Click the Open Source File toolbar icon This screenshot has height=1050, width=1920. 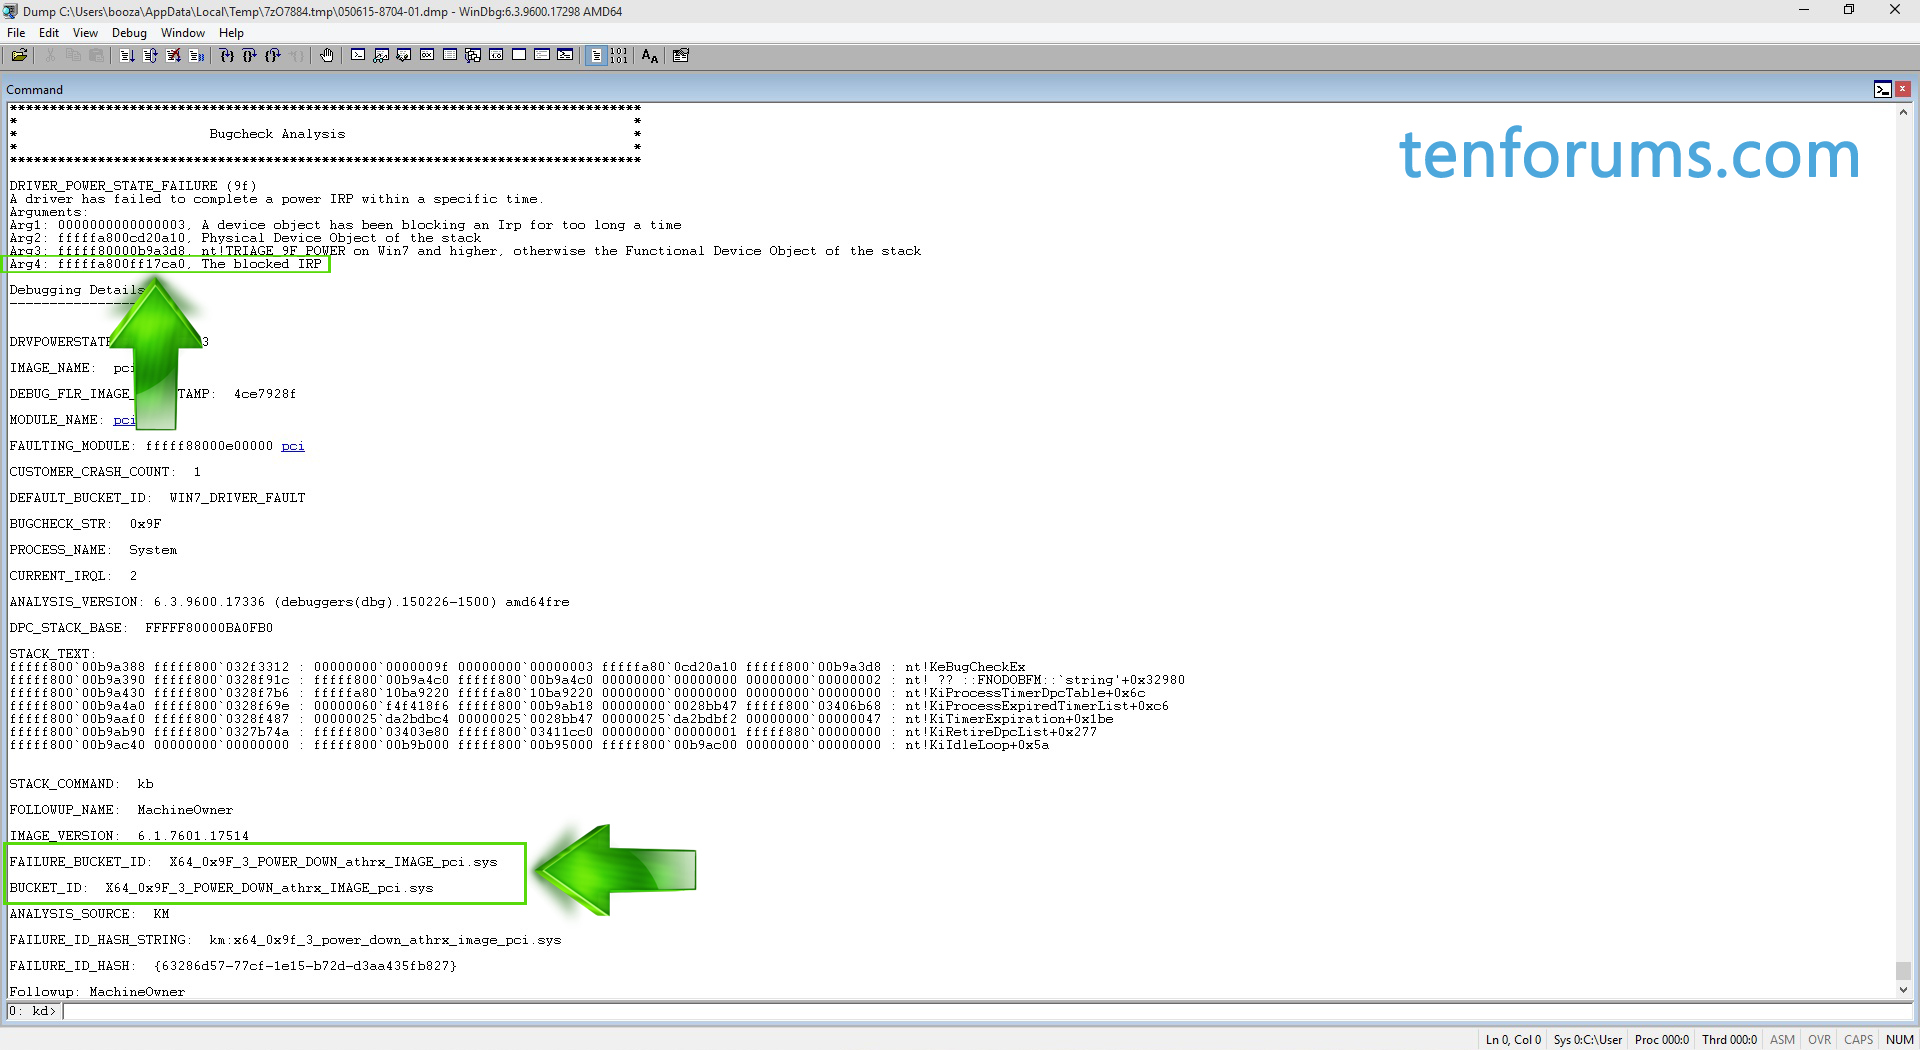(x=20, y=55)
